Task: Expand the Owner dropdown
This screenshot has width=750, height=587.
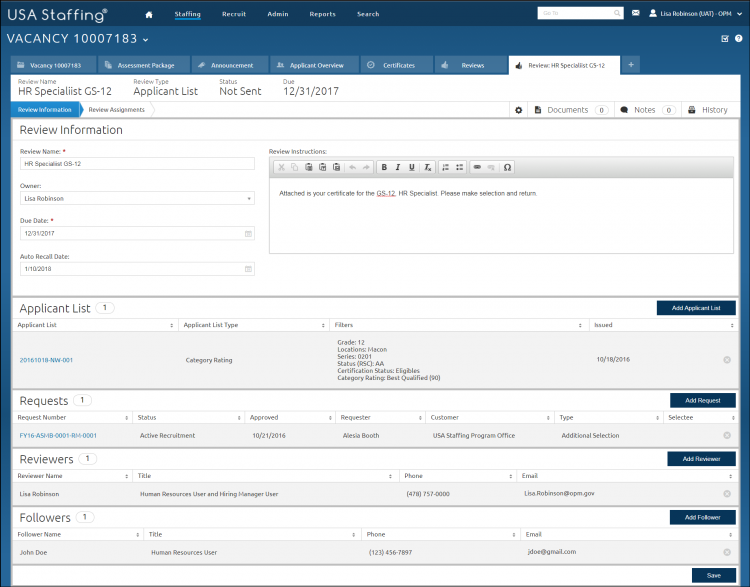Action: pyautogui.click(x=137, y=198)
